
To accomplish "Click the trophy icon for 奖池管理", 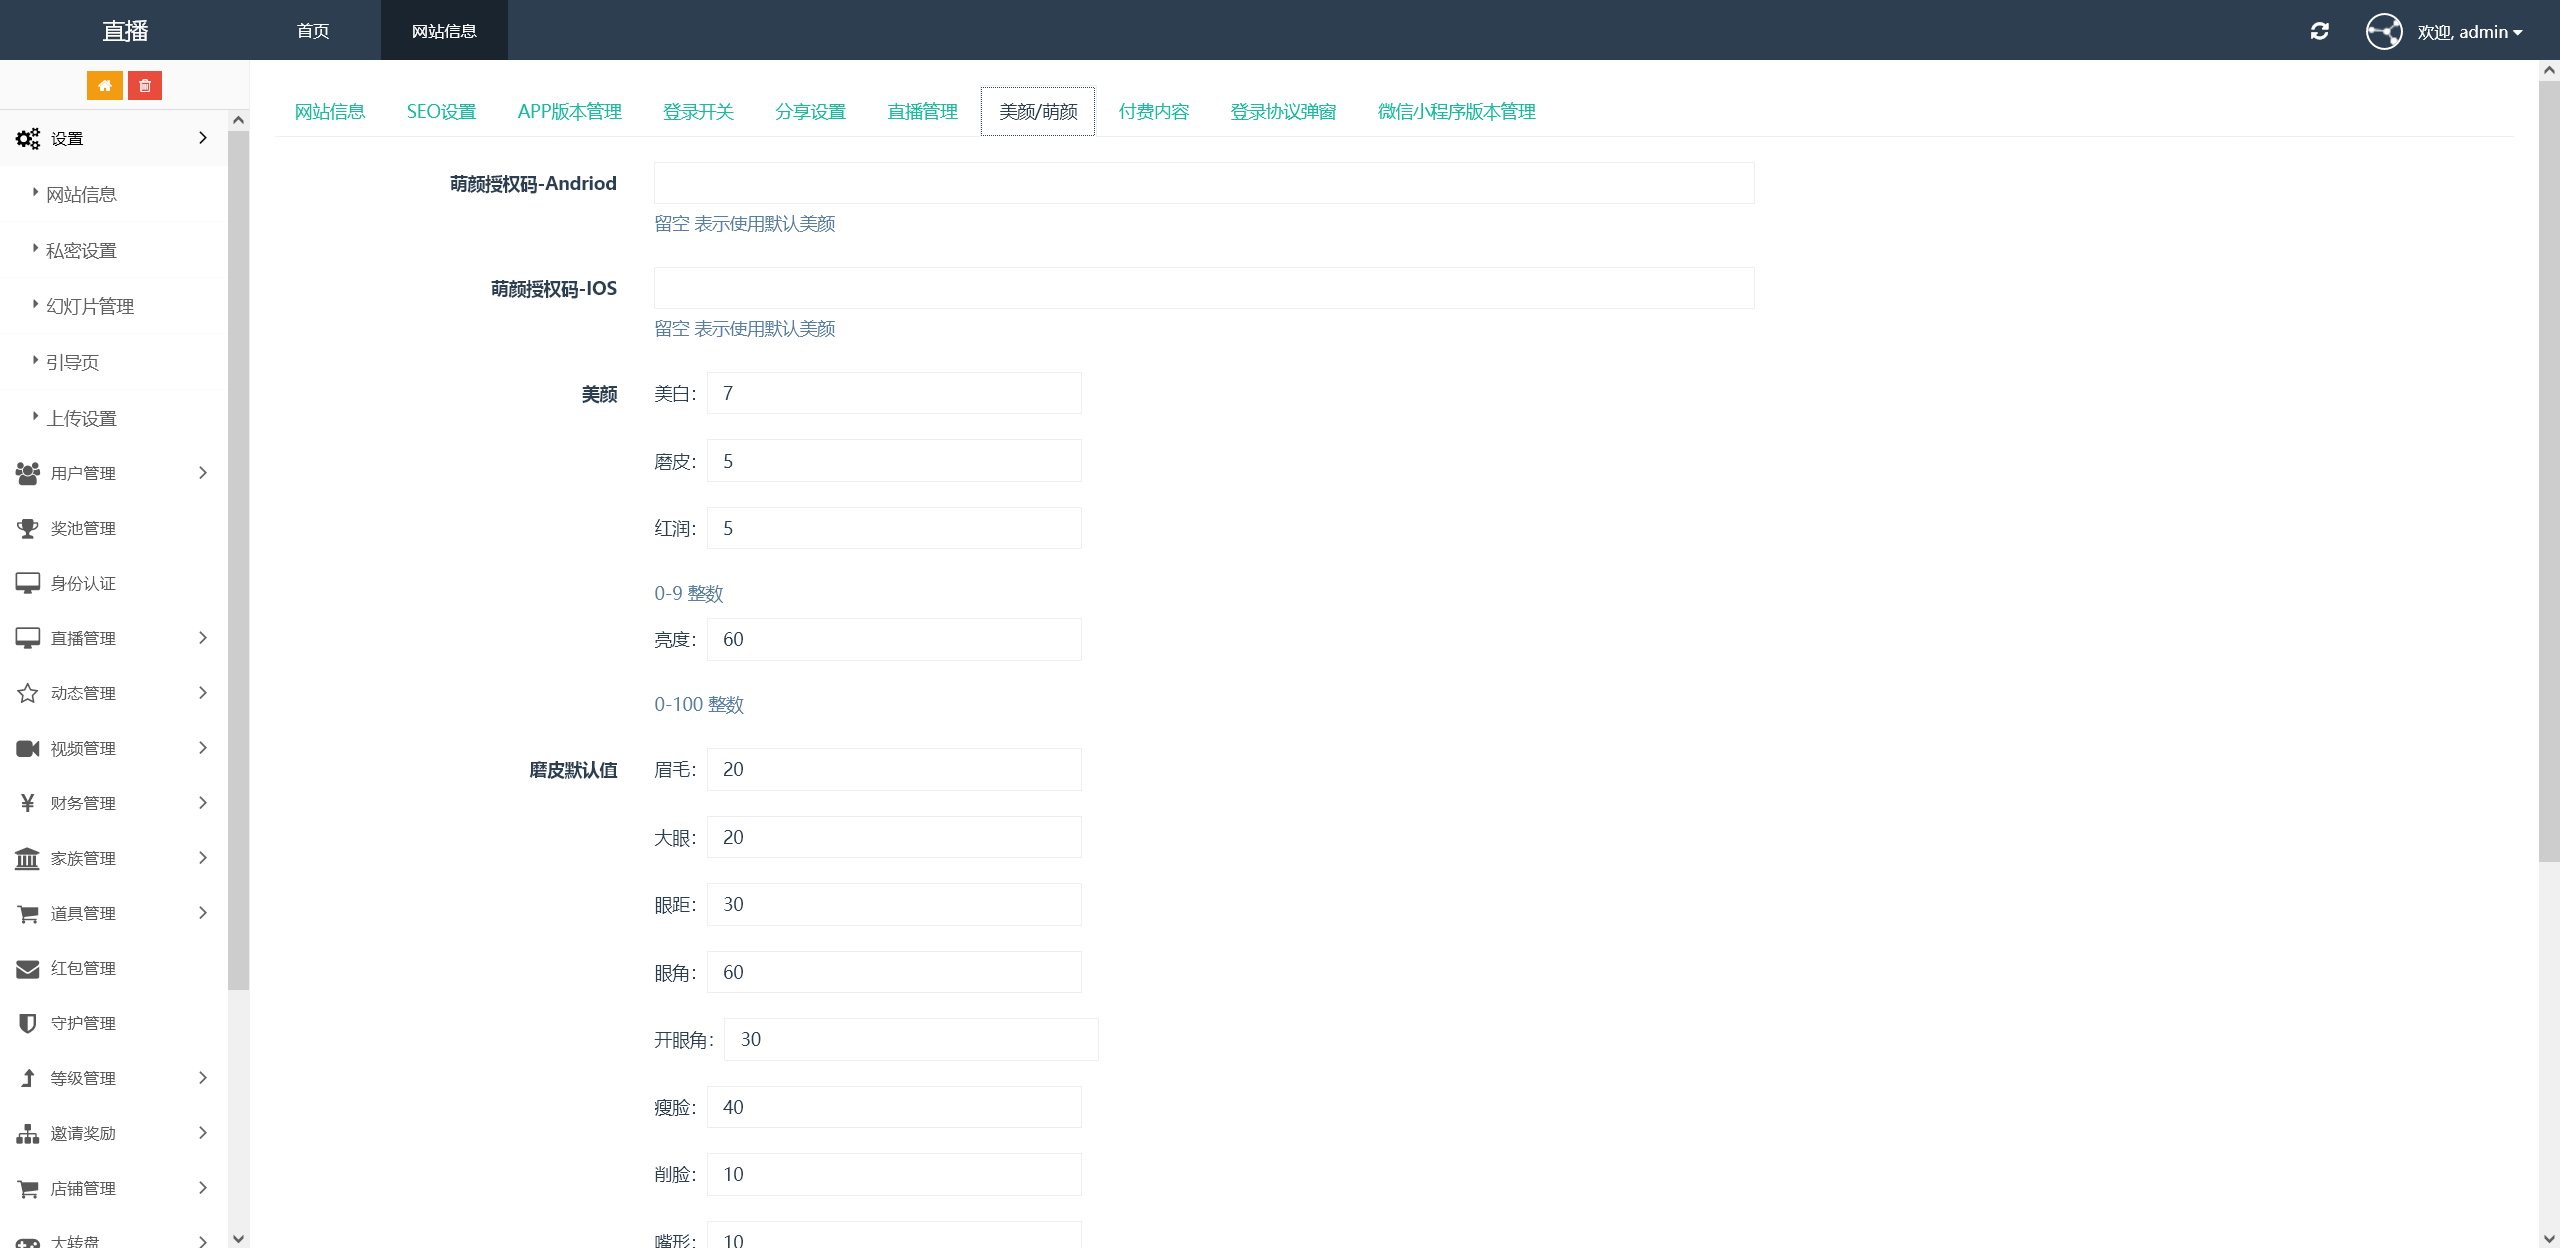I will click(x=27, y=528).
